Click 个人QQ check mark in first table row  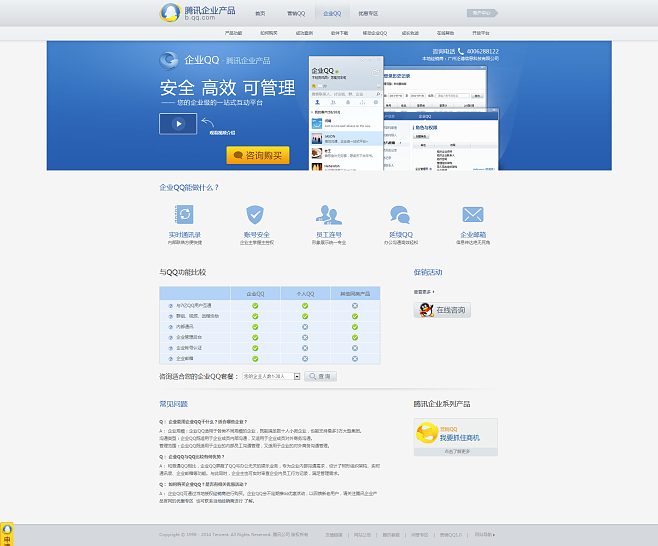(305, 306)
